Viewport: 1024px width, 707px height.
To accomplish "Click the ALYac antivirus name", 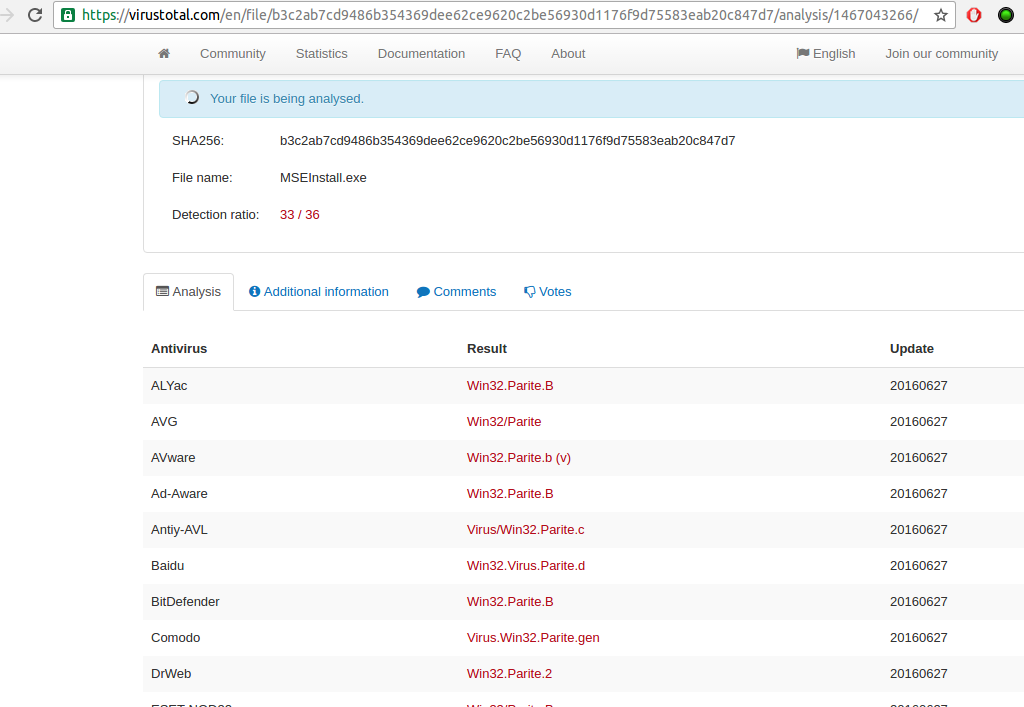I will pyautogui.click(x=169, y=386).
